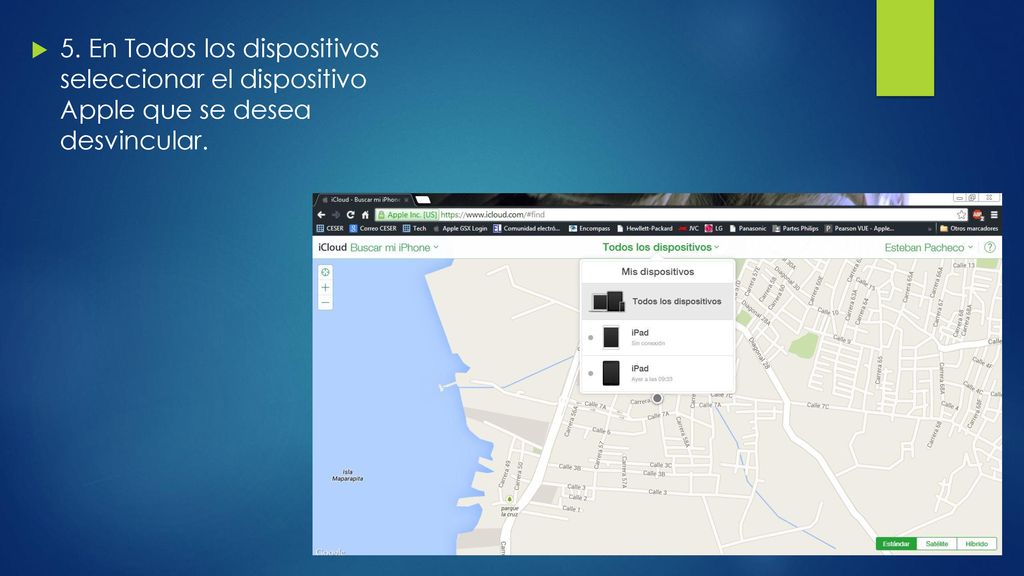Minimize the Chrome browser window

point(959,197)
